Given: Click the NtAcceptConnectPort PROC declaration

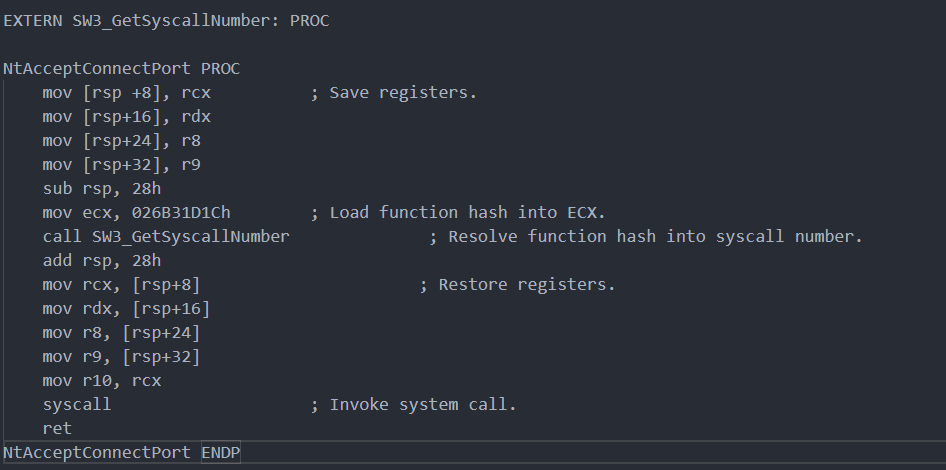Looking at the screenshot, I should [x=121, y=69].
